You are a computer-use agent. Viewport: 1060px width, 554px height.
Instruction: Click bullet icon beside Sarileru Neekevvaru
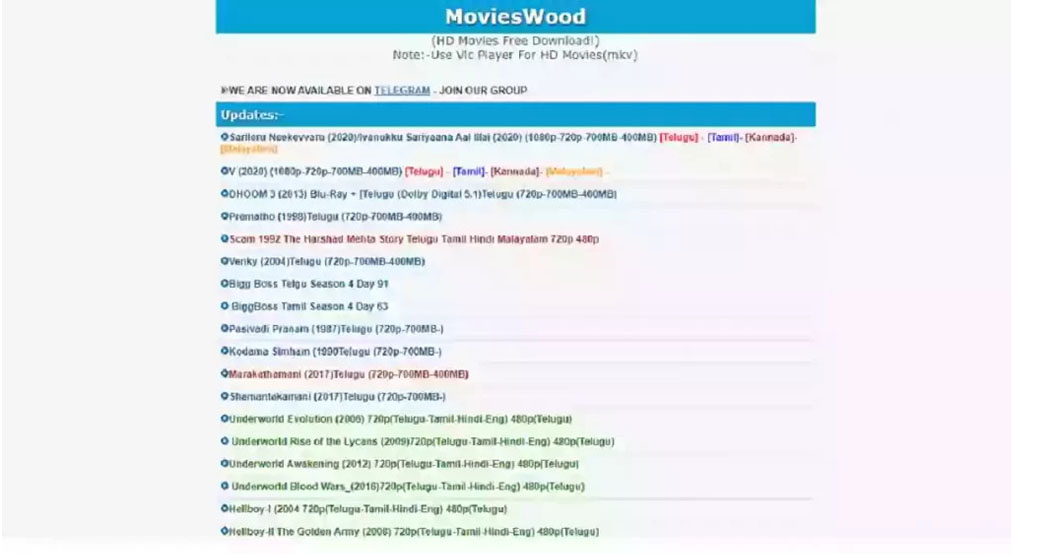224,136
